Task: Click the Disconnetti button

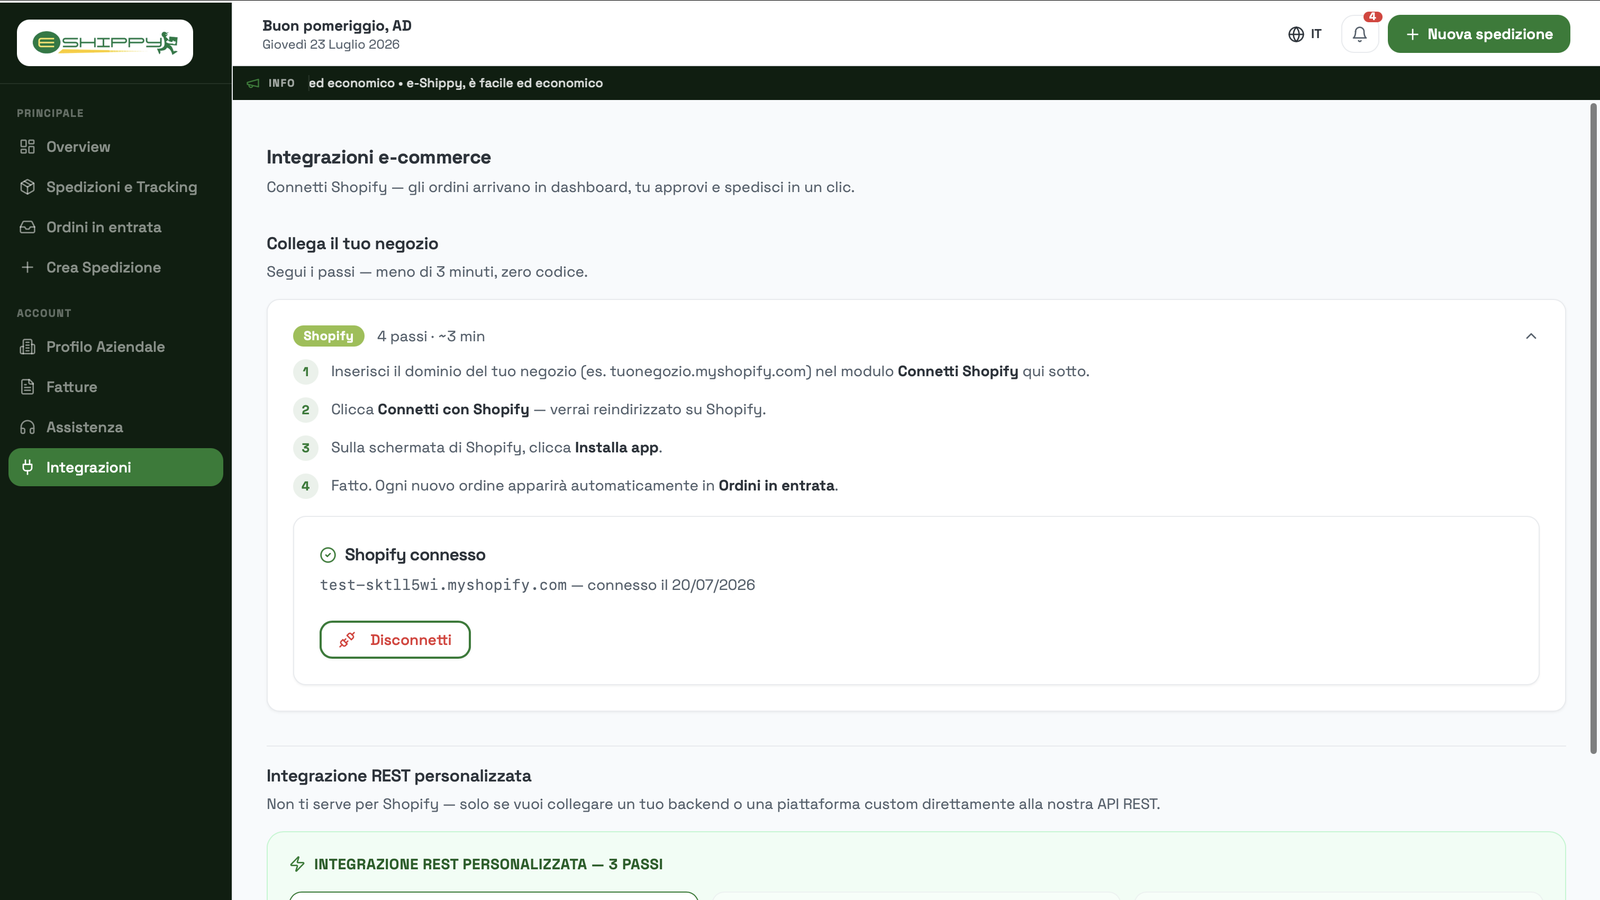Action: (395, 640)
